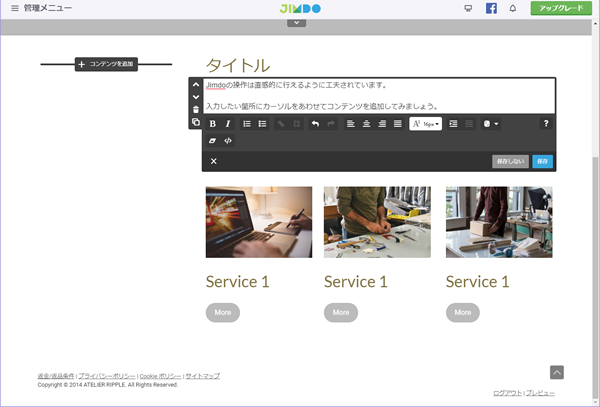Align text right
The width and height of the screenshot is (600, 407).
[x=382, y=124]
